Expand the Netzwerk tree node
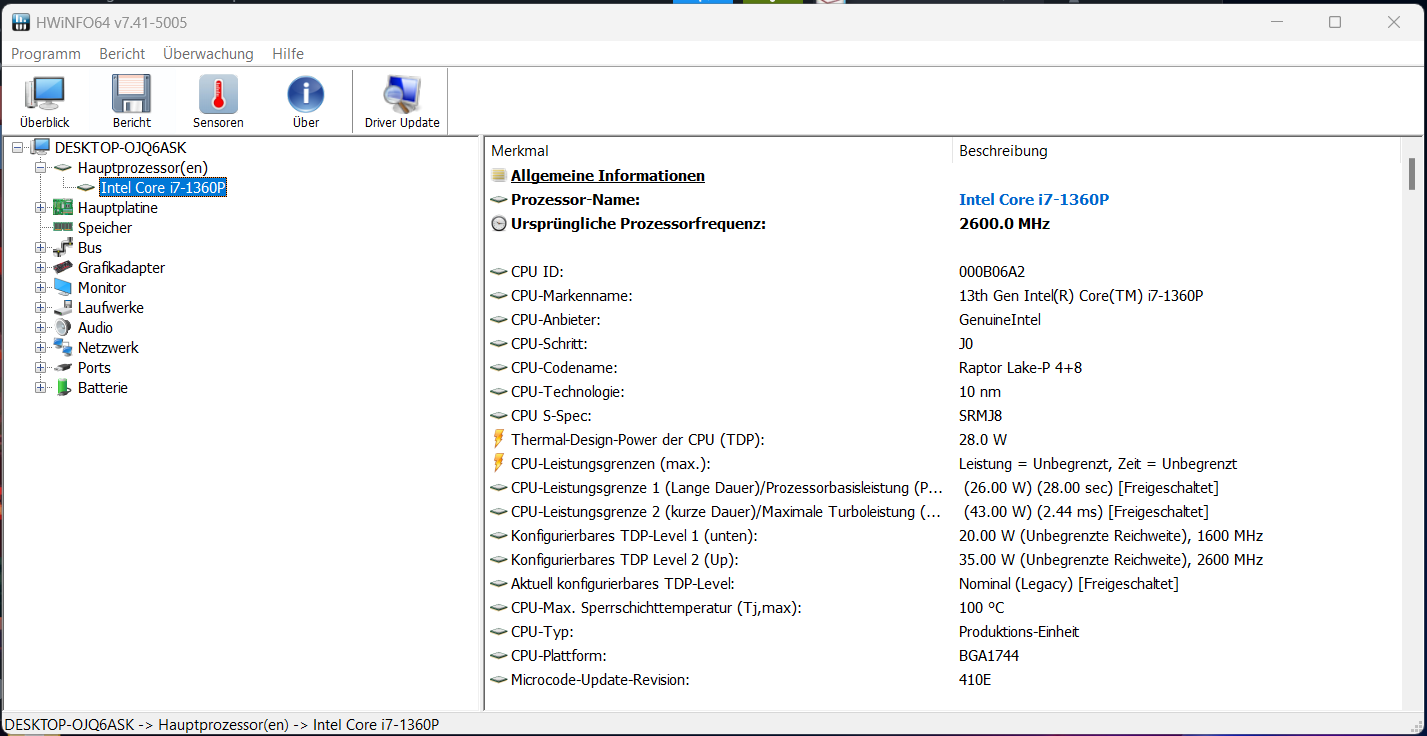The image size is (1427, 736). (x=41, y=348)
